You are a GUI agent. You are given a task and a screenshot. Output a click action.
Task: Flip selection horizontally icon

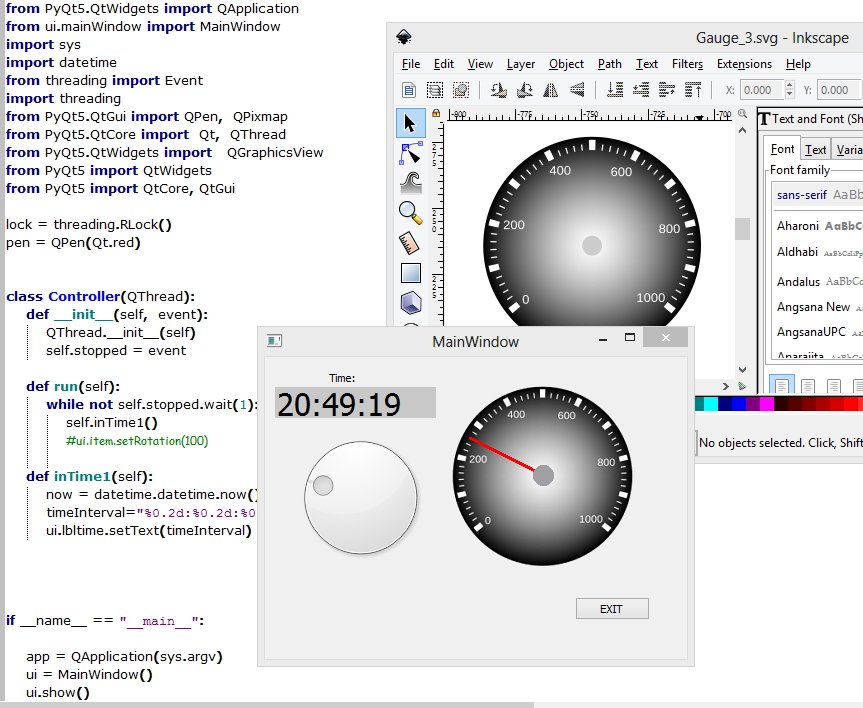tap(550, 90)
